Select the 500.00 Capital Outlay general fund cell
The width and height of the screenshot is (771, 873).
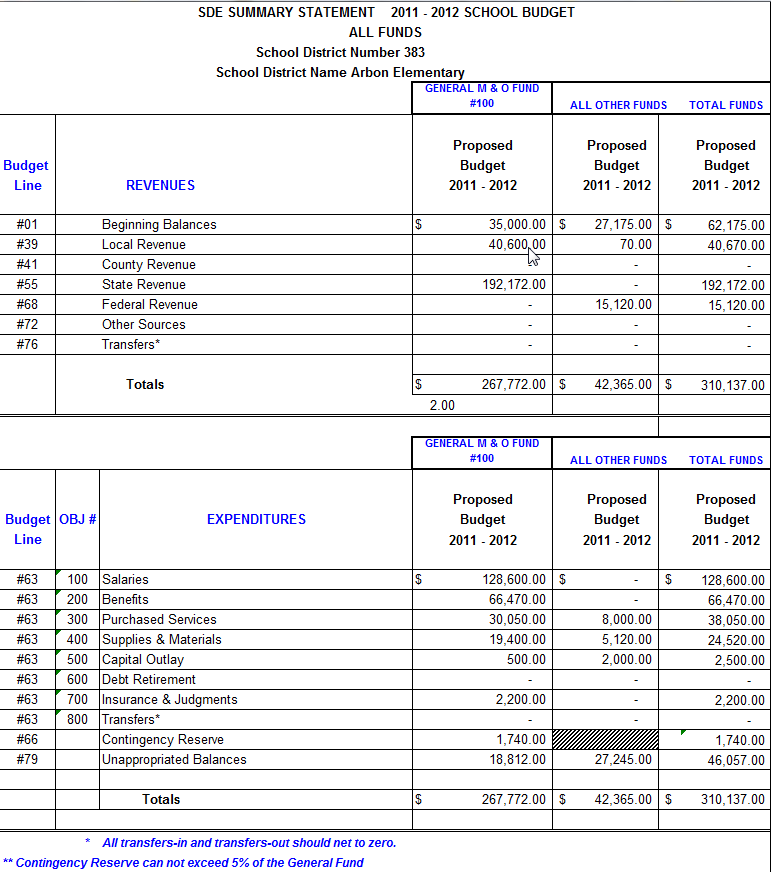482,660
